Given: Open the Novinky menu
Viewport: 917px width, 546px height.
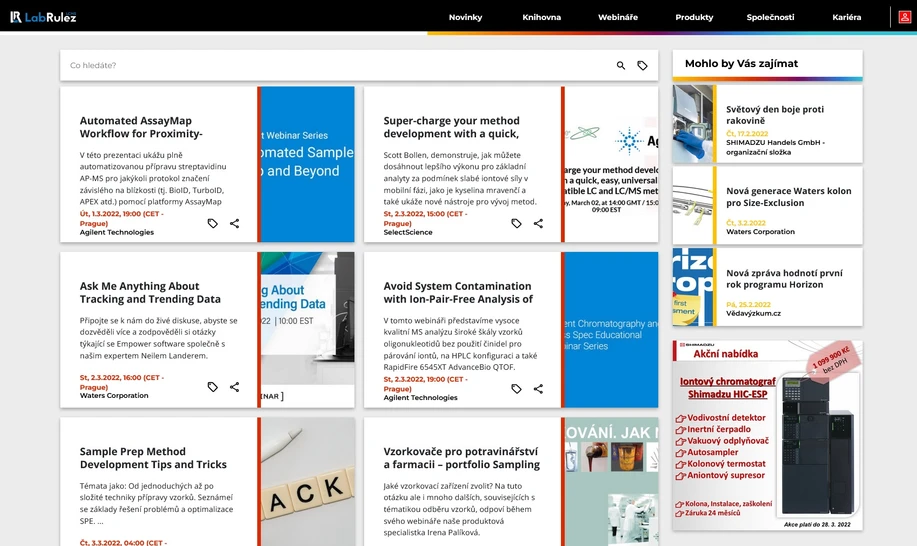Looking at the screenshot, I should [x=466, y=17].
